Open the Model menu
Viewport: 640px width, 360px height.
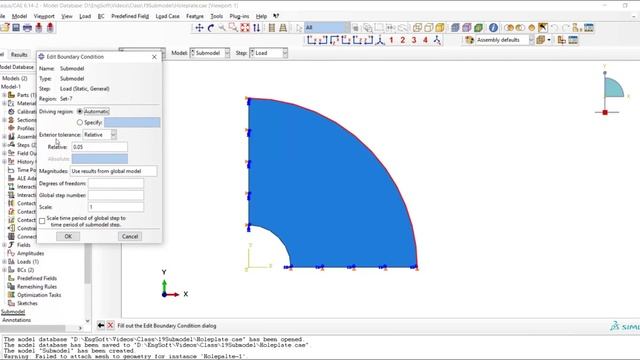pos(19,16)
